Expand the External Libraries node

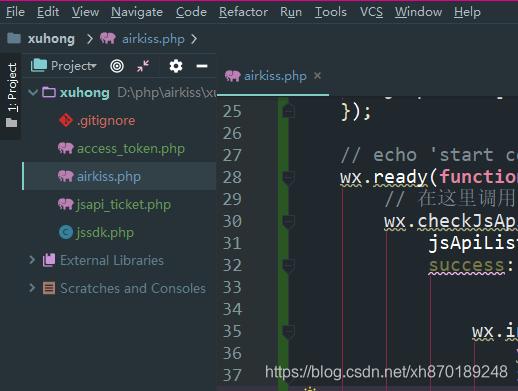(32, 260)
